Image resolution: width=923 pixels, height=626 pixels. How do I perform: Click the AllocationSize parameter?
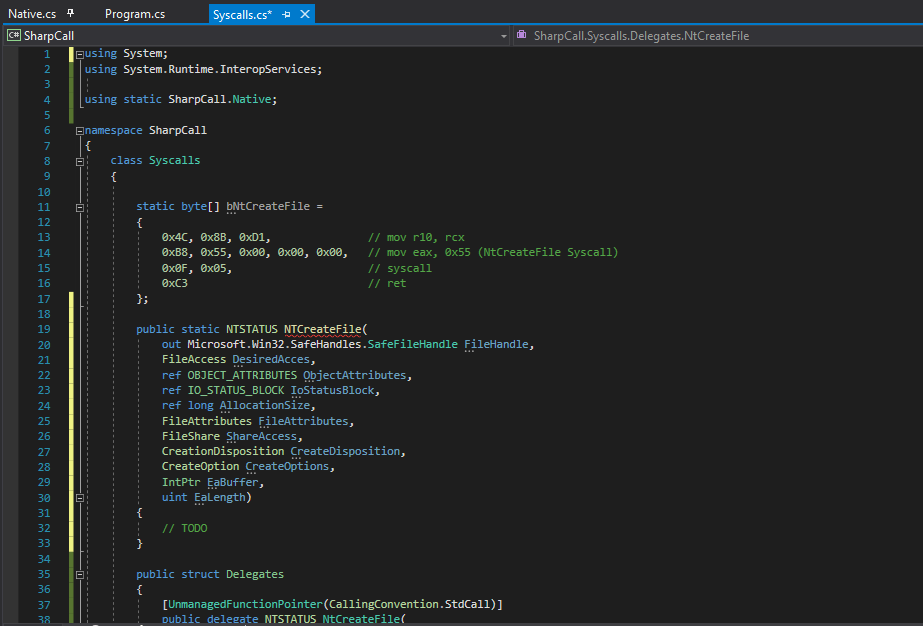tap(264, 405)
